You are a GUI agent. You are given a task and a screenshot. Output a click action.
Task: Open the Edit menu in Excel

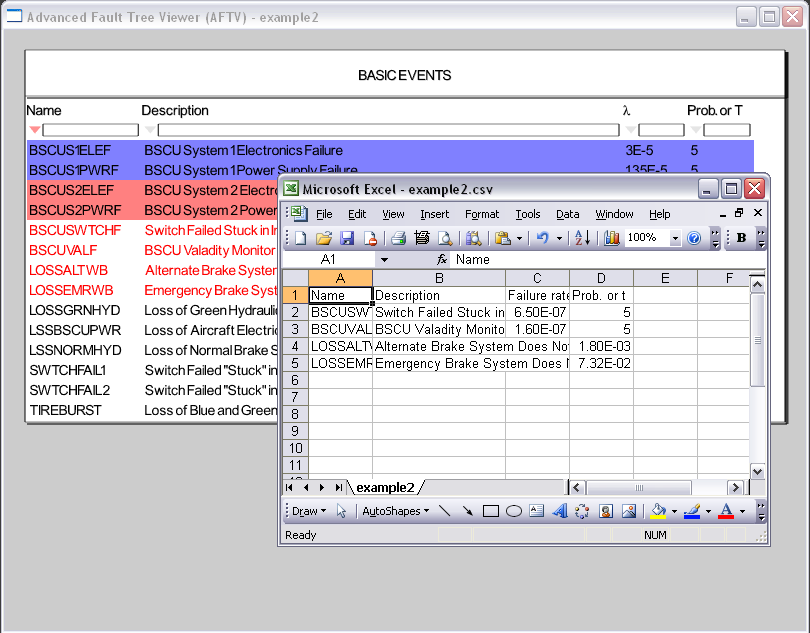(357, 214)
